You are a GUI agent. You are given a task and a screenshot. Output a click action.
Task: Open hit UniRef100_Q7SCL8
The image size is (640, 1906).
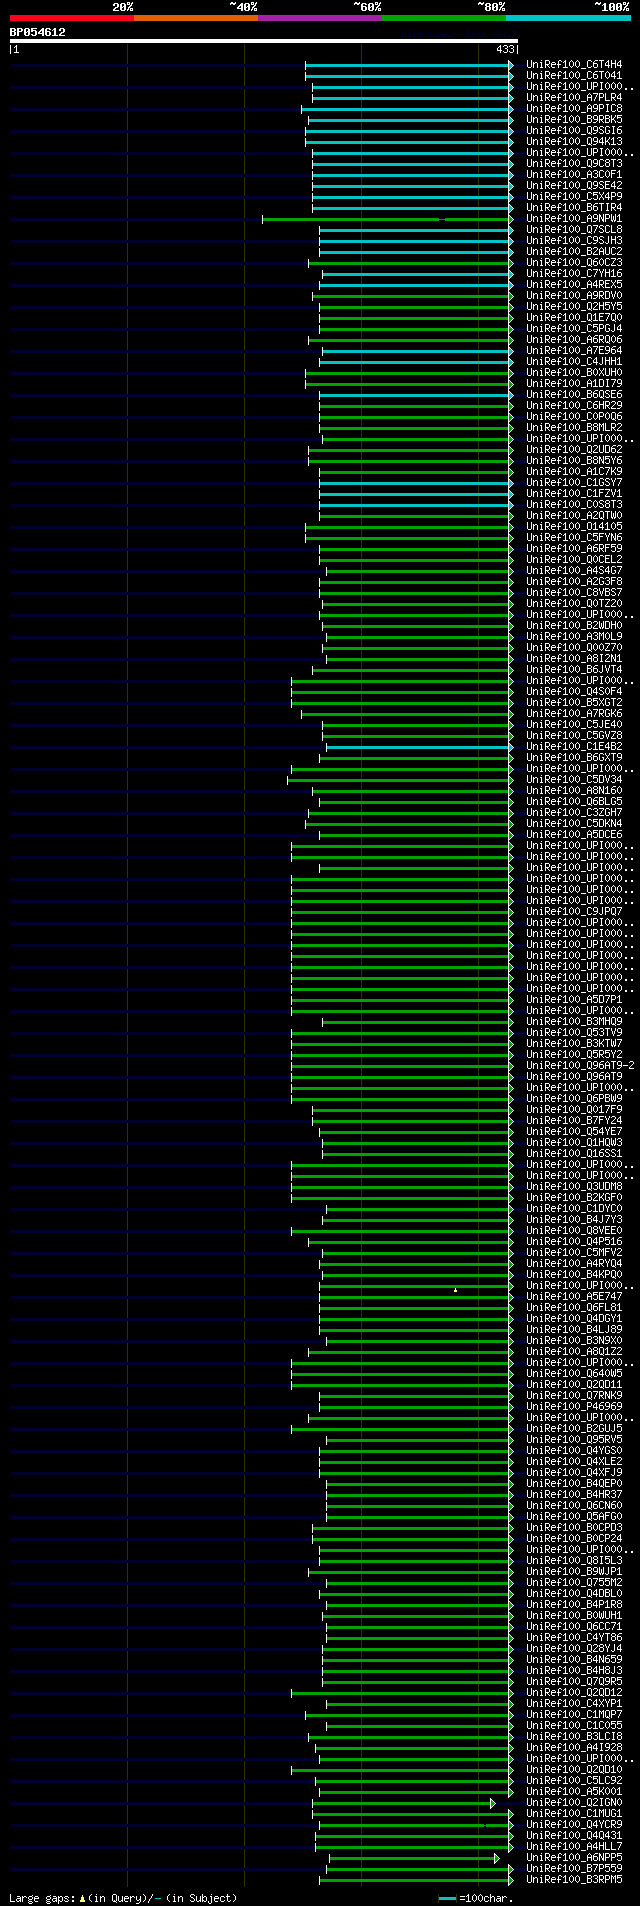pyautogui.click(x=574, y=229)
